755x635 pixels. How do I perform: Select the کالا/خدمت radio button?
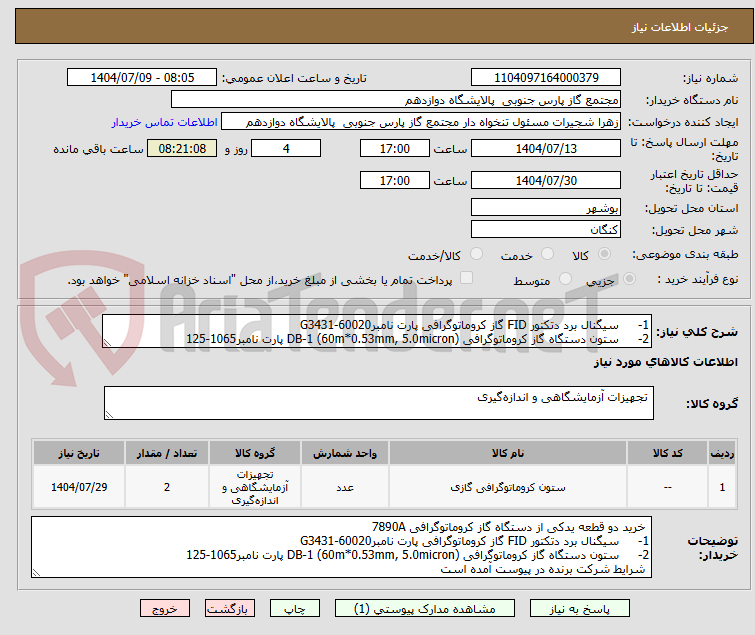click(476, 254)
